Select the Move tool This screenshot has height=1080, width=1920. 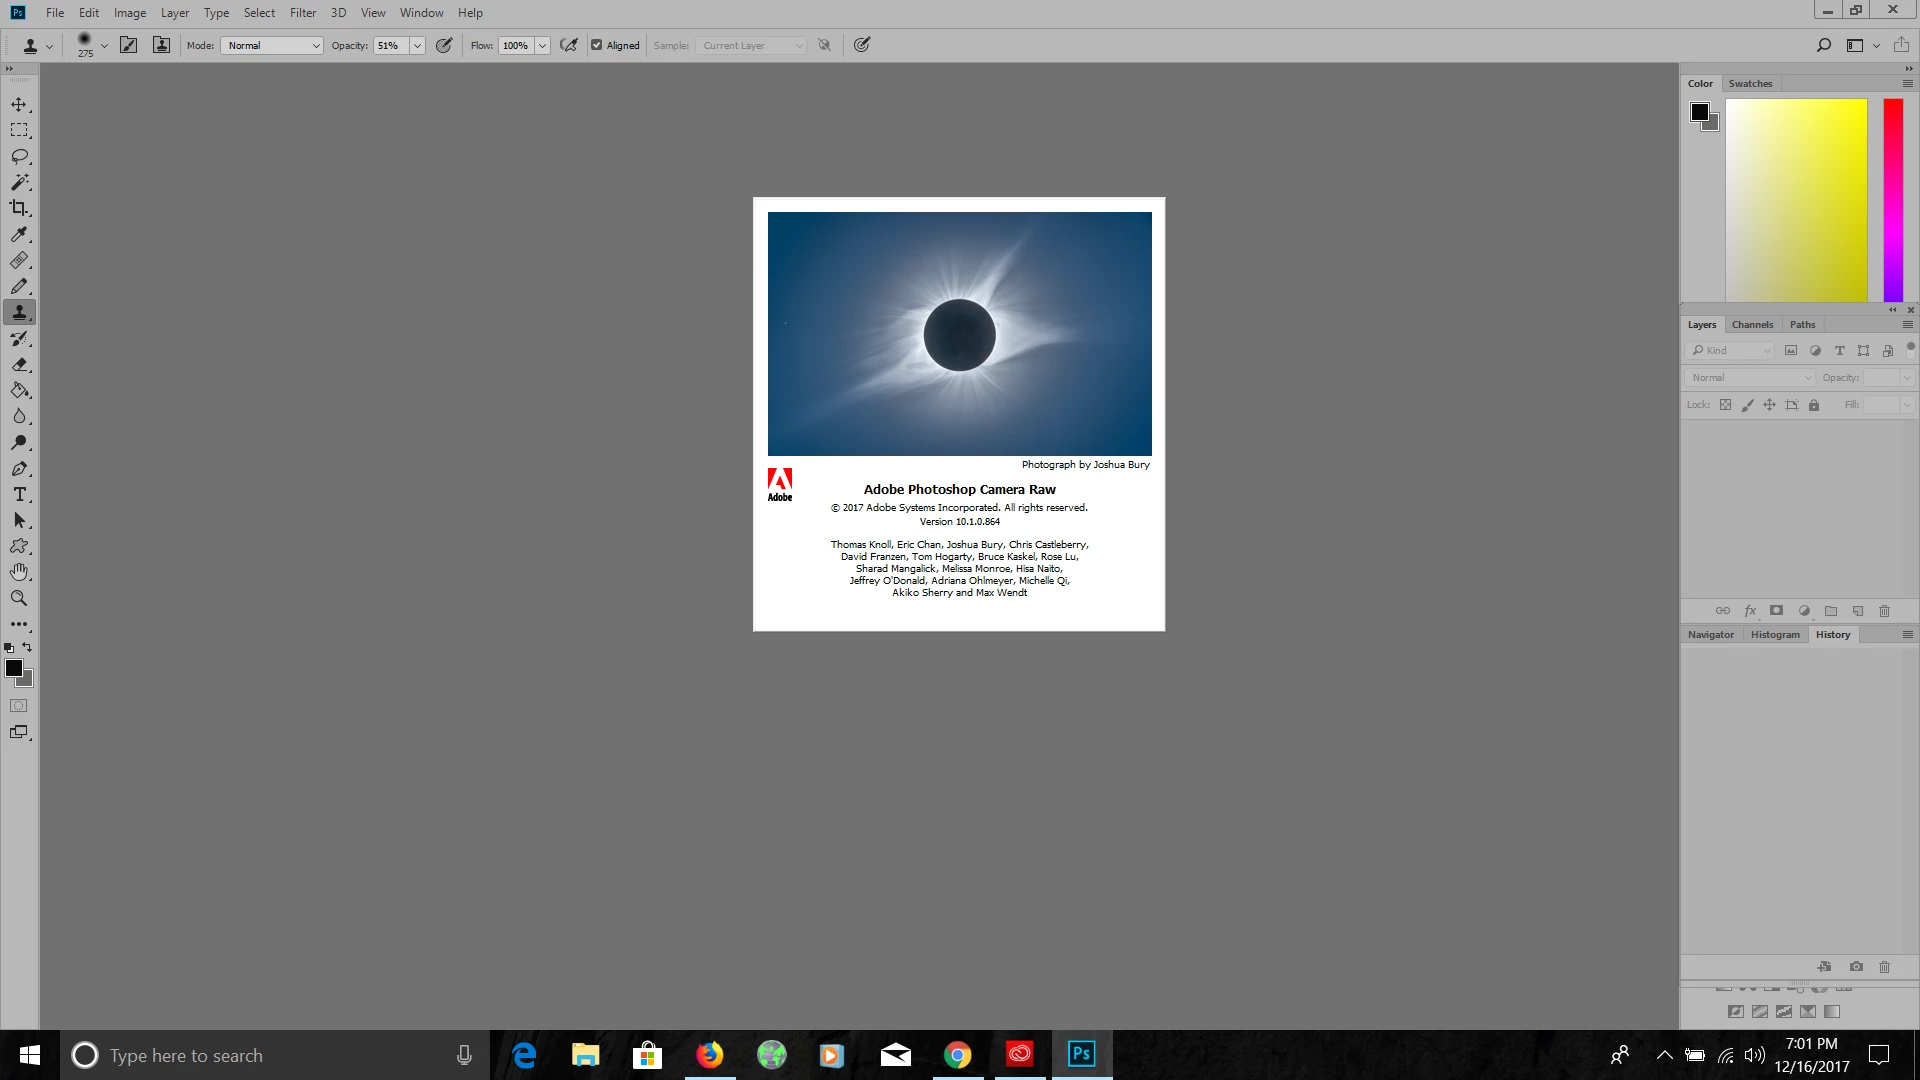[19, 105]
